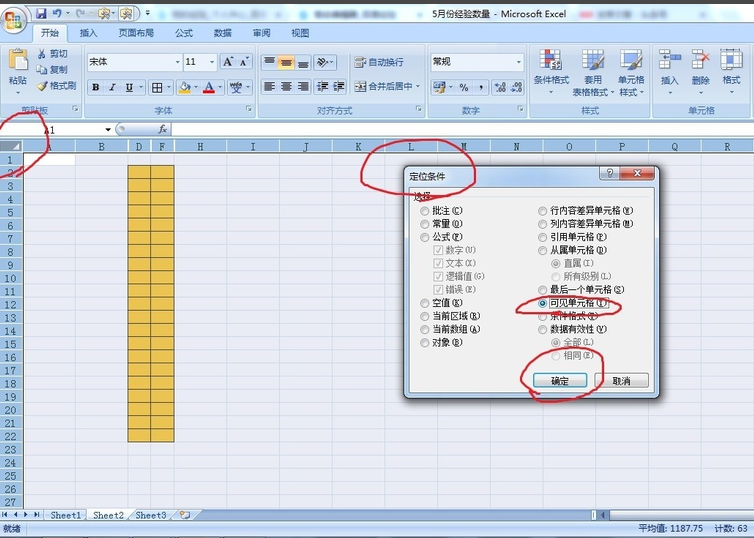Paste clipboard contents using the 粘贴 icon
Viewport: 754px width, 538px height.
click(x=18, y=60)
